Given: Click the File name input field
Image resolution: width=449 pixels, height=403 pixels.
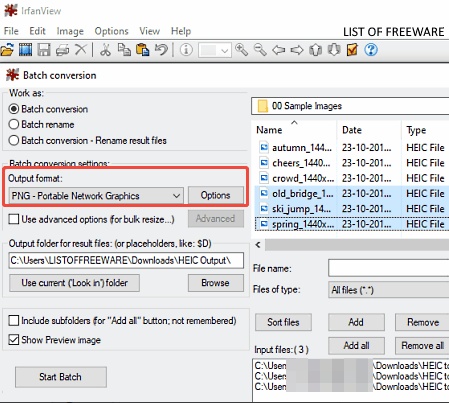Looking at the screenshot, I should click(x=389, y=268).
